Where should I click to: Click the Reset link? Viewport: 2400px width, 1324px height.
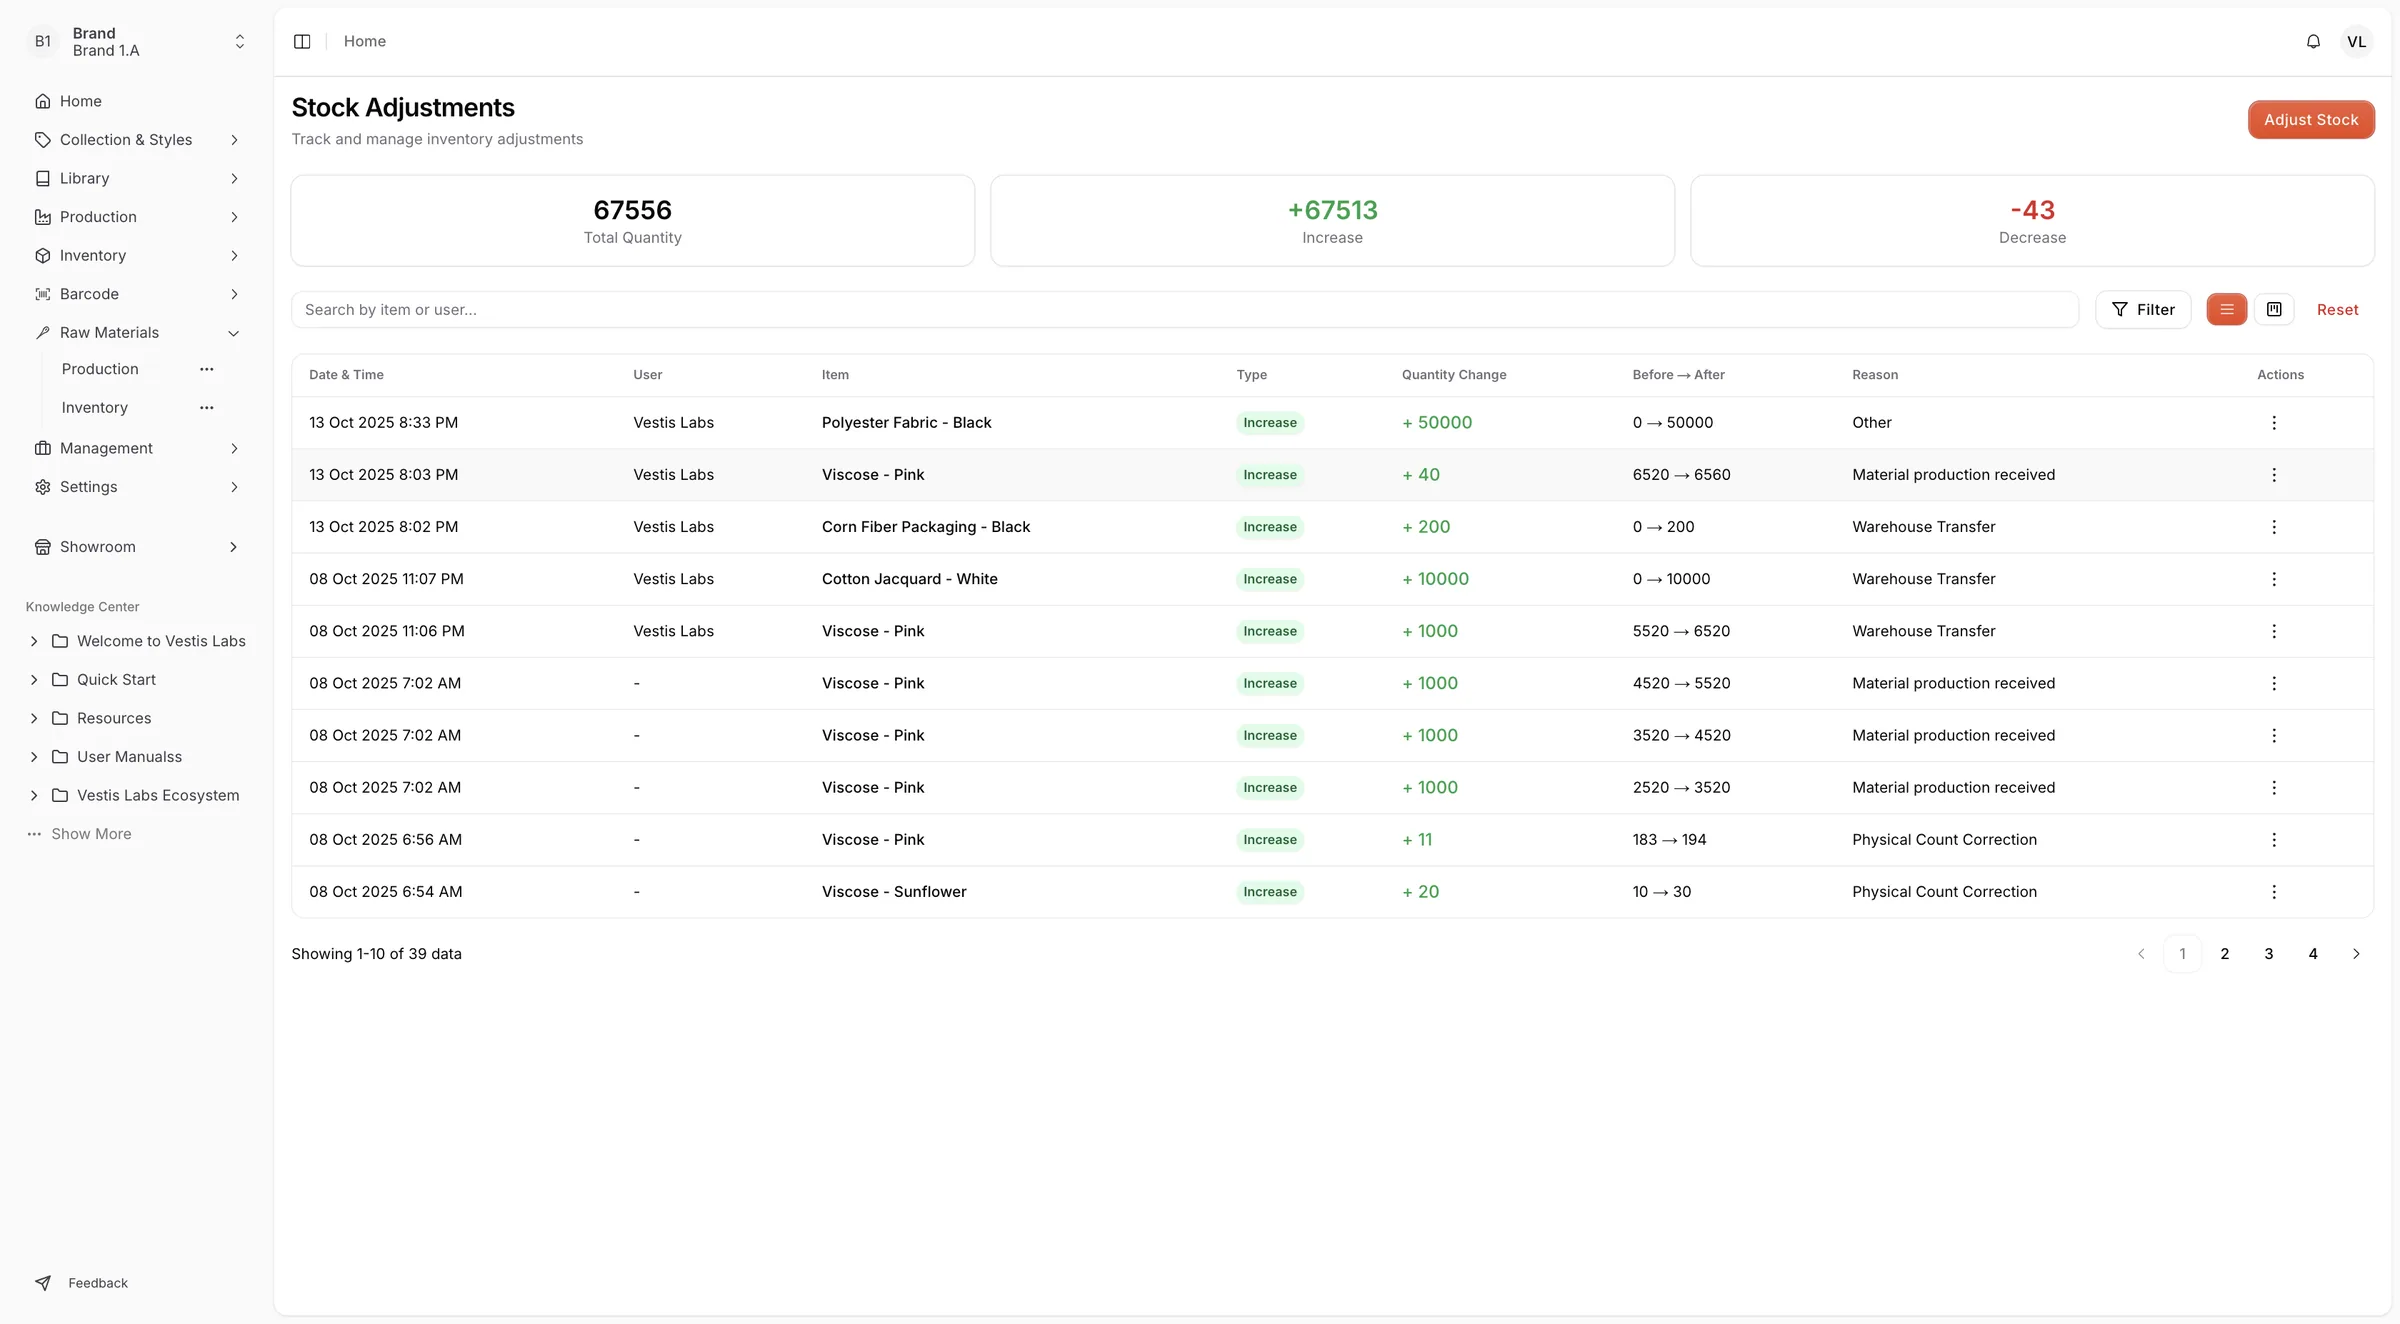pyautogui.click(x=2337, y=310)
